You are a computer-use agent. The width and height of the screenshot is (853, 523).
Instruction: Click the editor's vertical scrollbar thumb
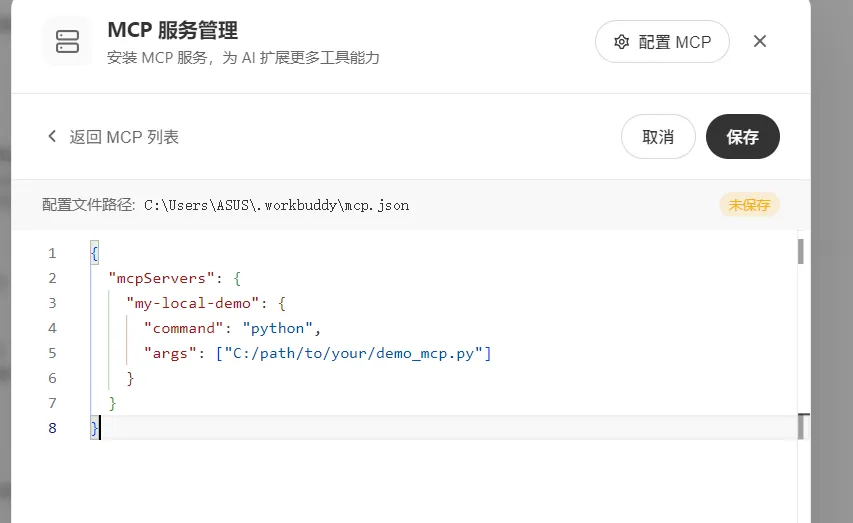(x=801, y=250)
